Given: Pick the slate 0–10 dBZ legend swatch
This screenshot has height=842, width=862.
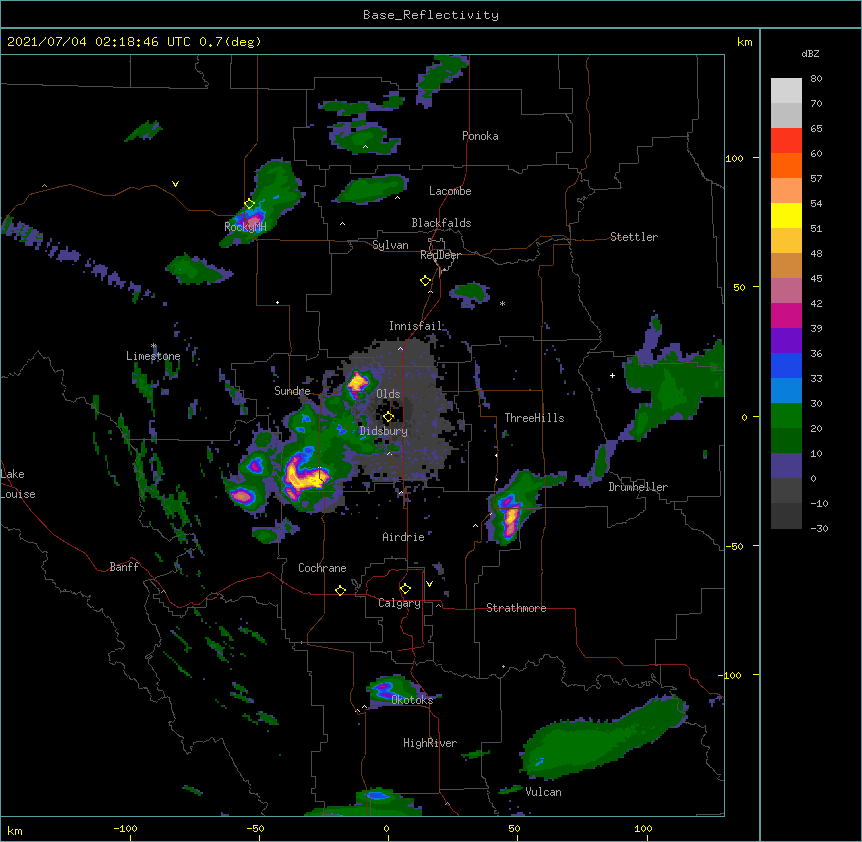Looking at the screenshot, I should (x=786, y=466).
